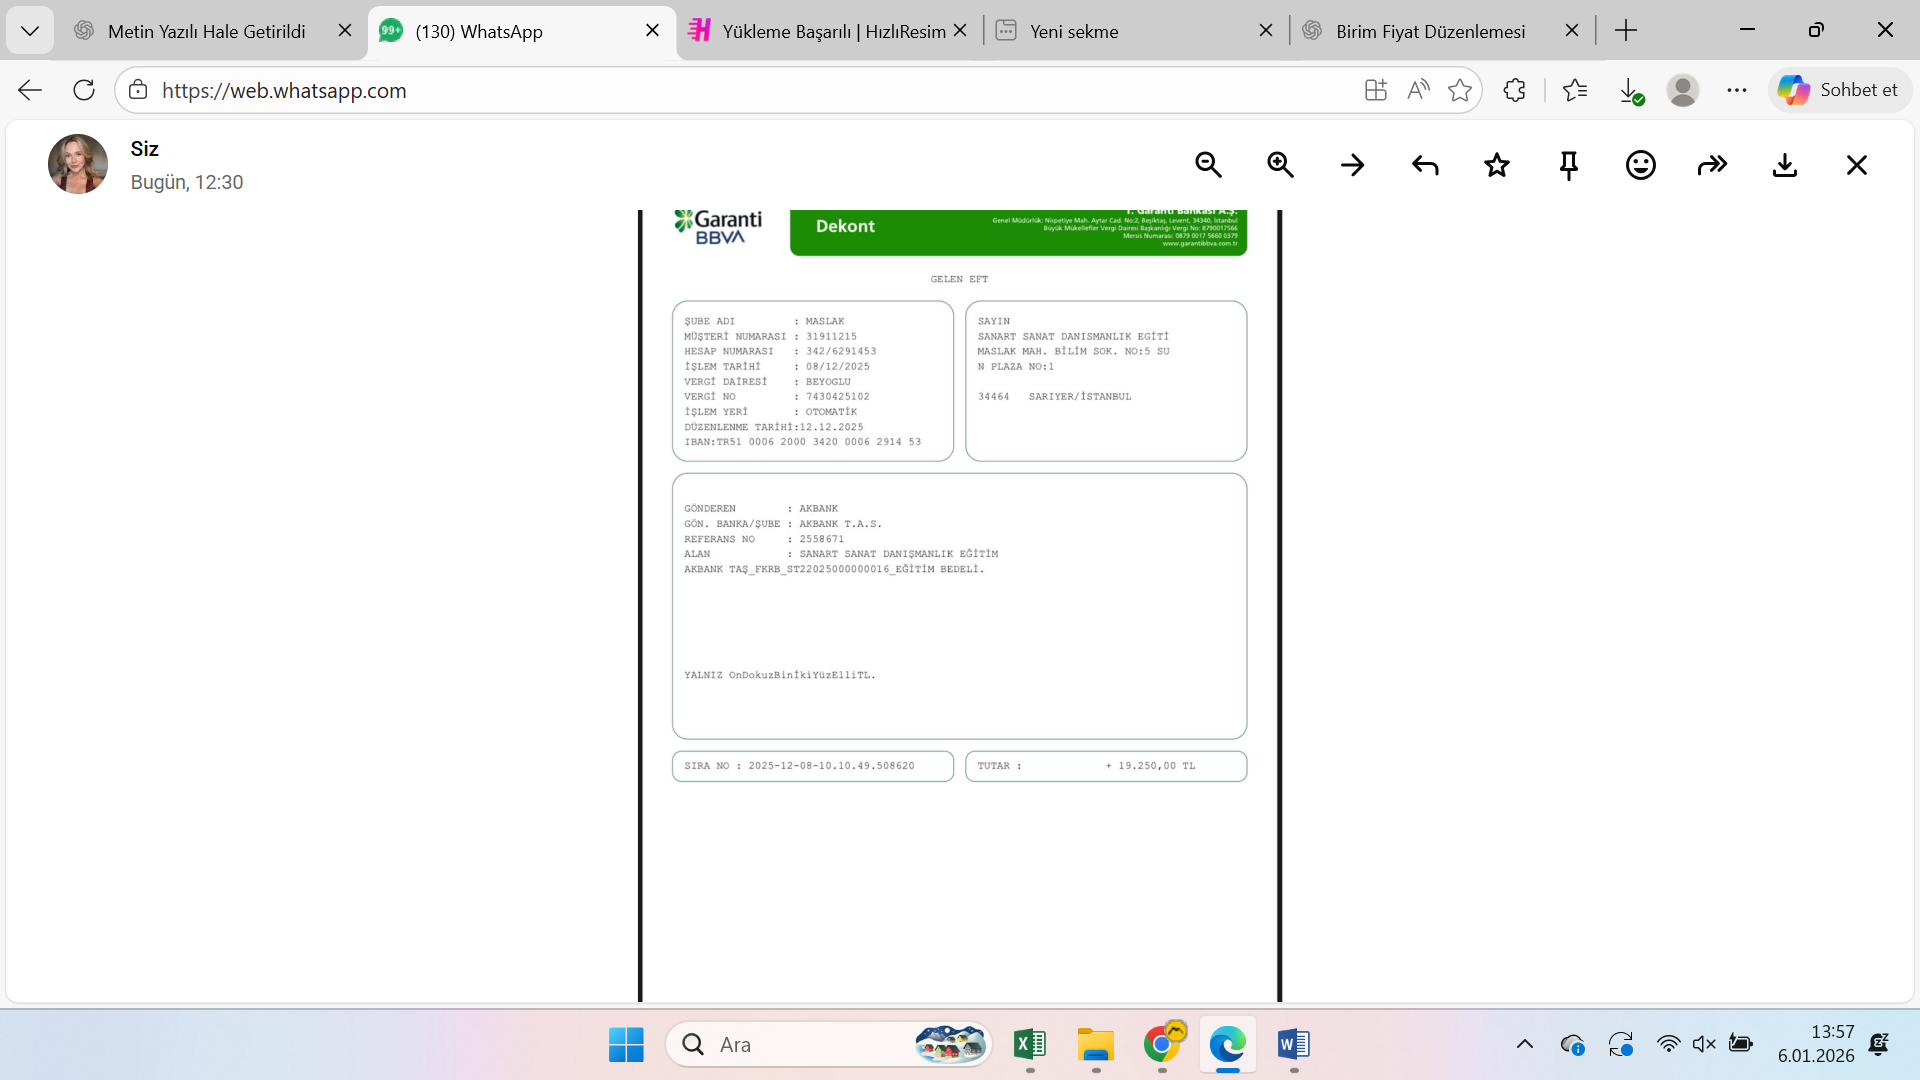
Task: Open Word from taskbar
Action: coord(1294,1045)
